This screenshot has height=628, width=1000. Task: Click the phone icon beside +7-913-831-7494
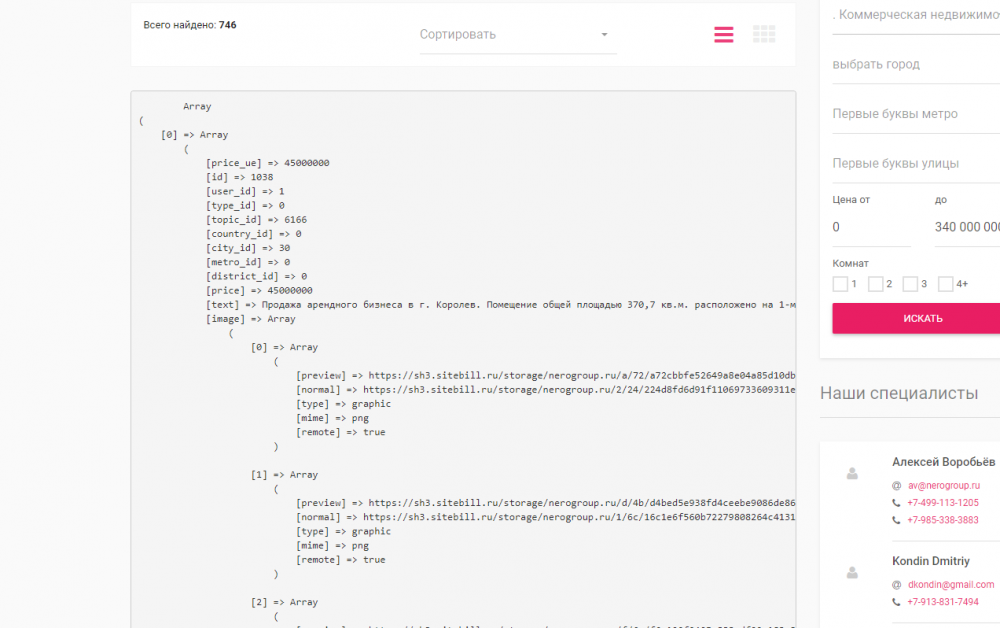(896, 602)
